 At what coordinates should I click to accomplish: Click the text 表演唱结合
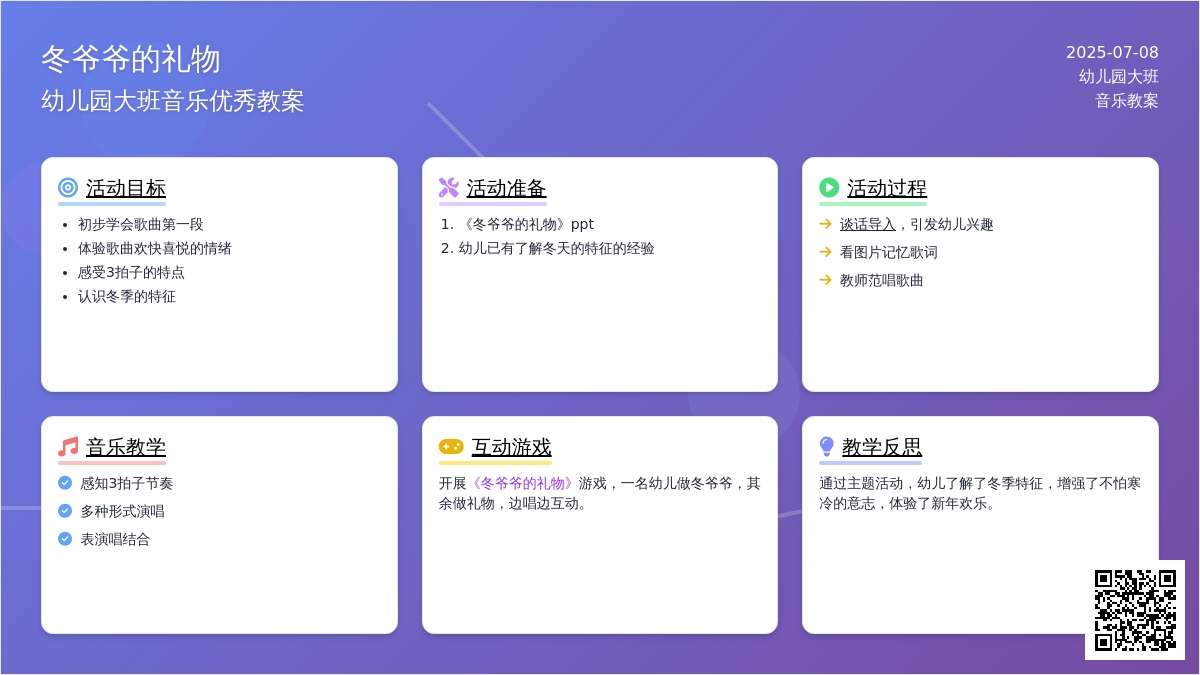pyautogui.click(x=116, y=539)
